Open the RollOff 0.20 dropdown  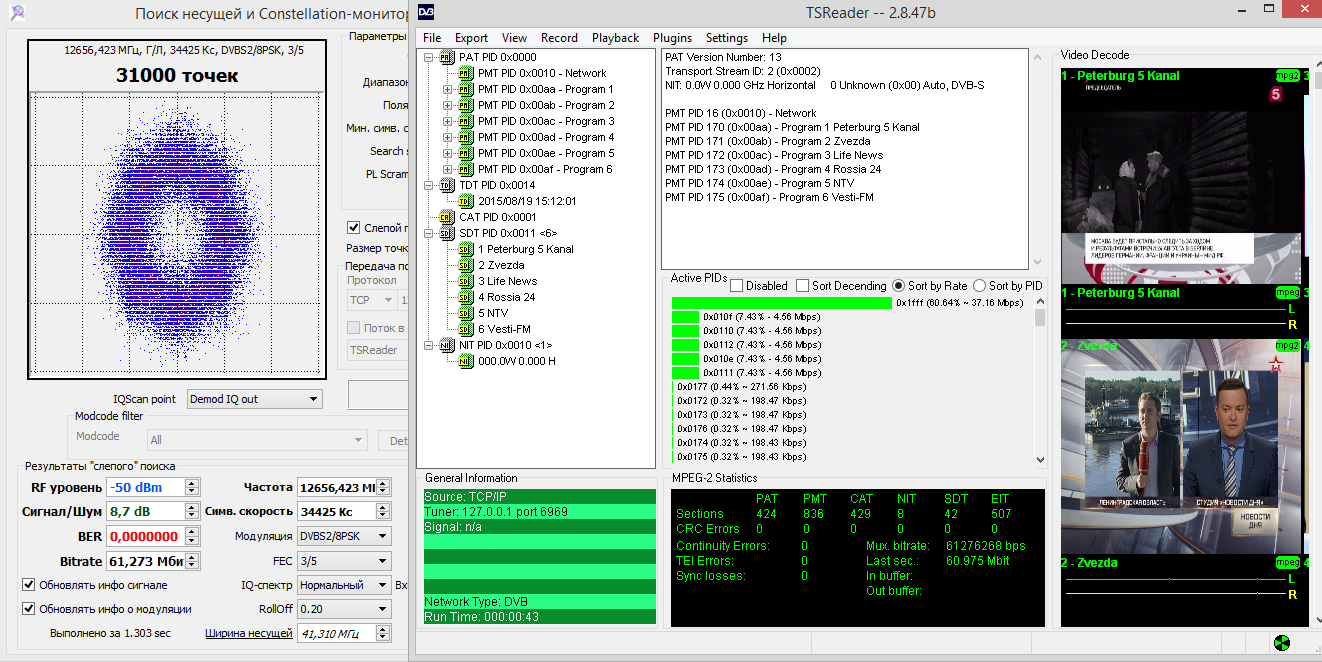344,609
